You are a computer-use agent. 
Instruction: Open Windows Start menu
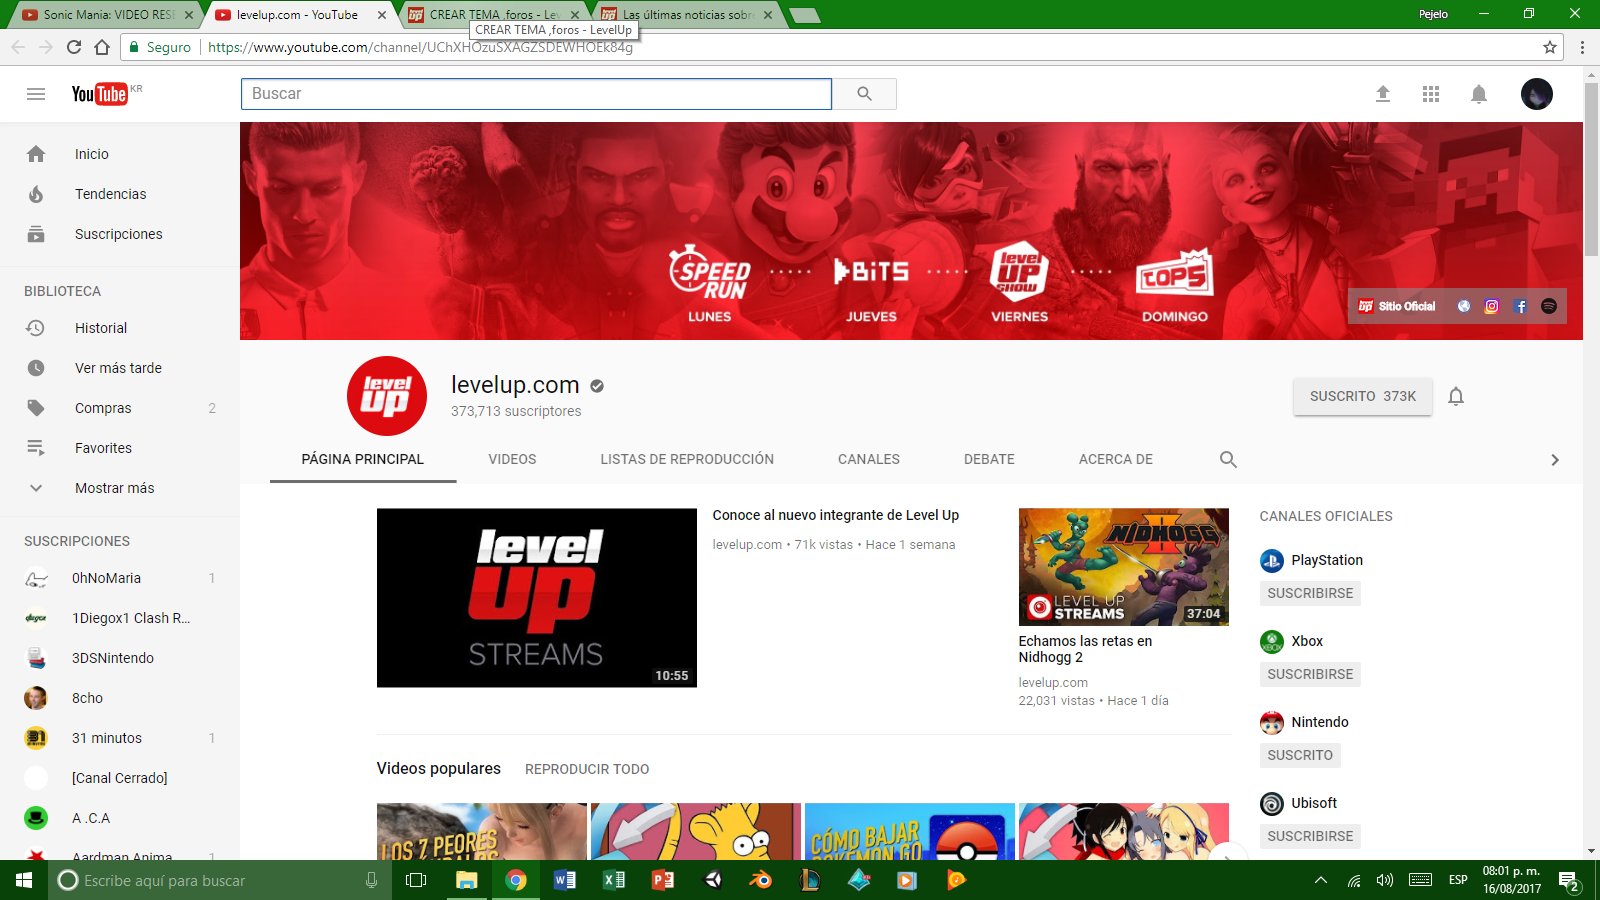point(24,880)
